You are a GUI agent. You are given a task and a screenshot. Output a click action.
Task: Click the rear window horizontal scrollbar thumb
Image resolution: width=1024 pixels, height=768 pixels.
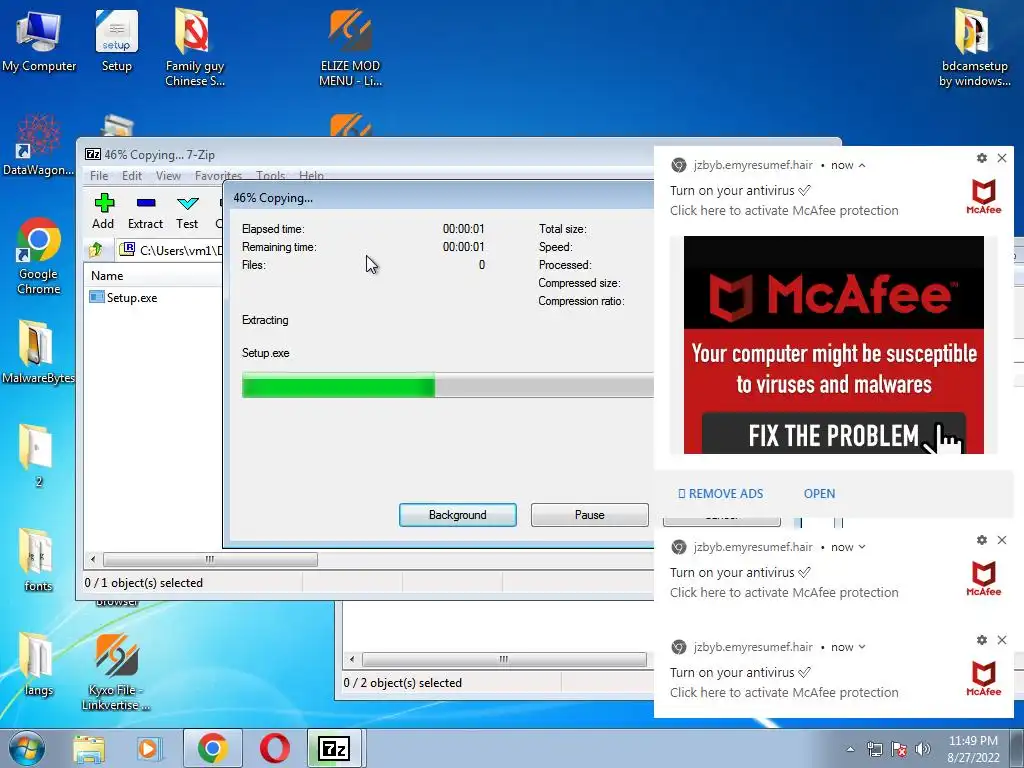504,660
